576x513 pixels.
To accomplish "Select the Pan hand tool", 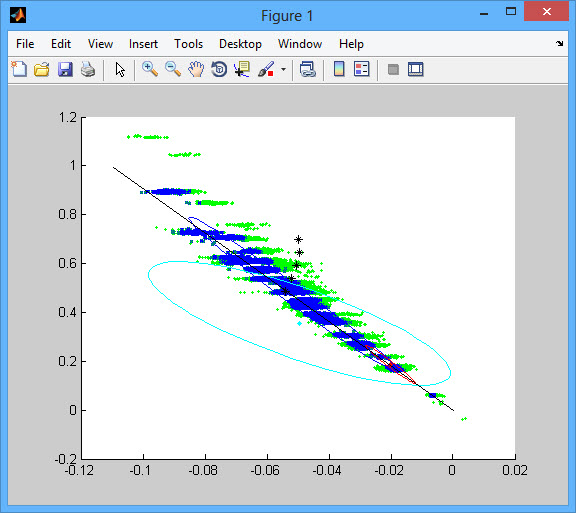I will tap(196, 69).
